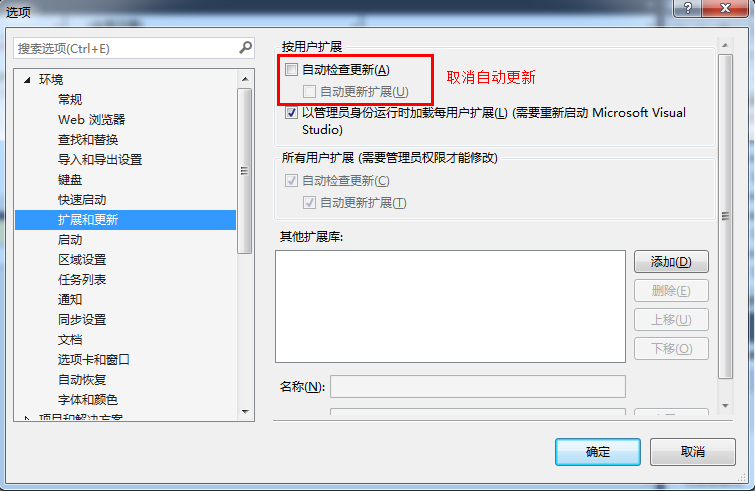The width and height of the screenshot is (755, 491).
Task: Click right panel scroll down arrow
Action: point(725,406)
